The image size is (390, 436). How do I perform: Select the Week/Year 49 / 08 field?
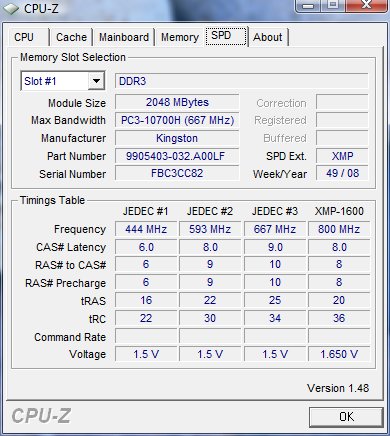(342, 173)
